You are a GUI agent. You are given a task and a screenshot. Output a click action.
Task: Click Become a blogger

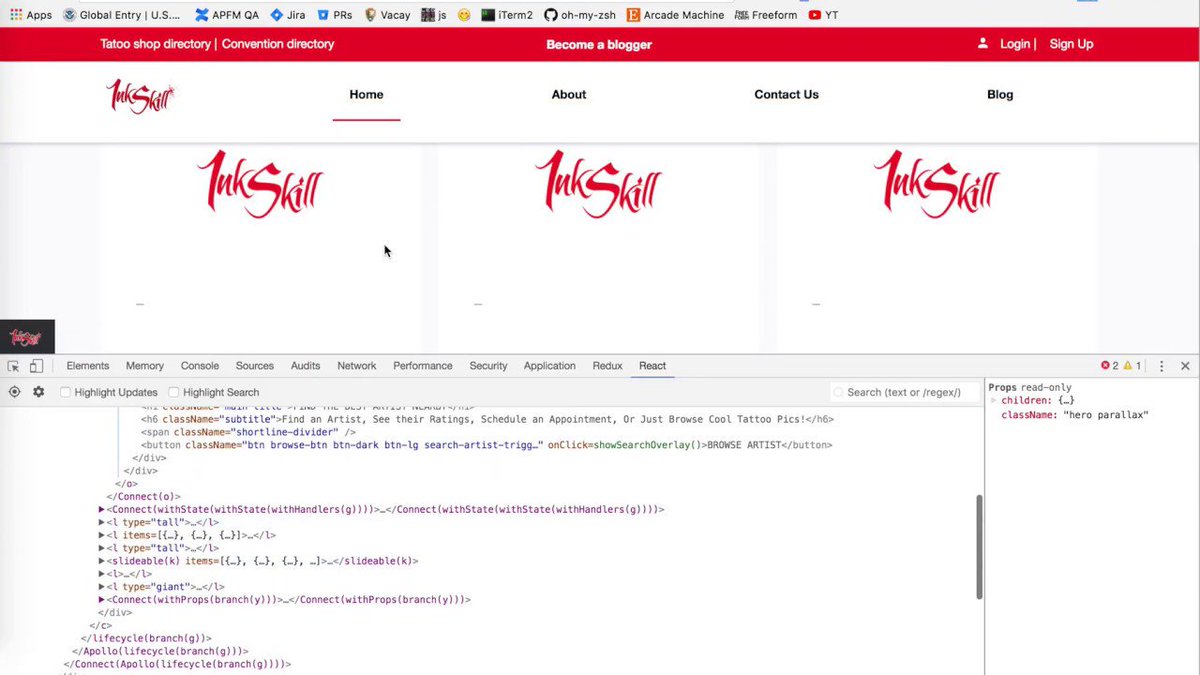tap(599, 45)
